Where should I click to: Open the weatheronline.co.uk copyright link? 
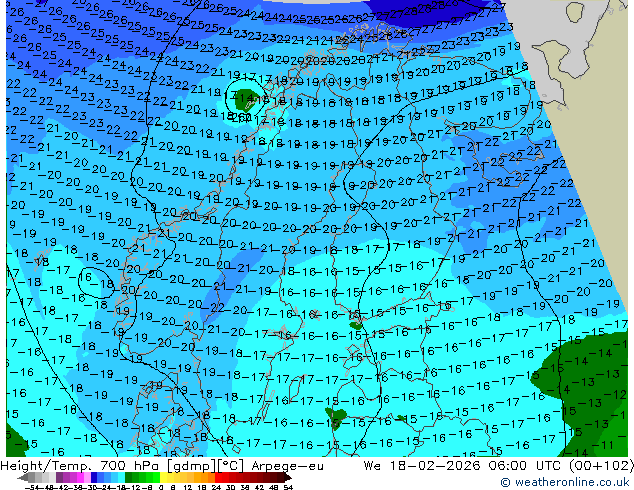point(564,482)
